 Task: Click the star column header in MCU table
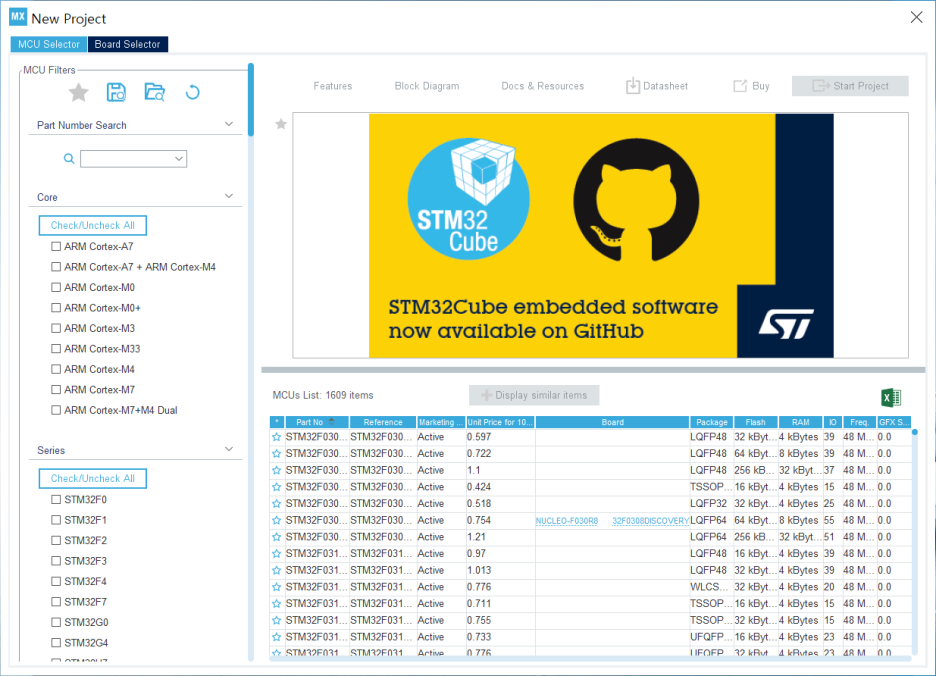point(277,422)
